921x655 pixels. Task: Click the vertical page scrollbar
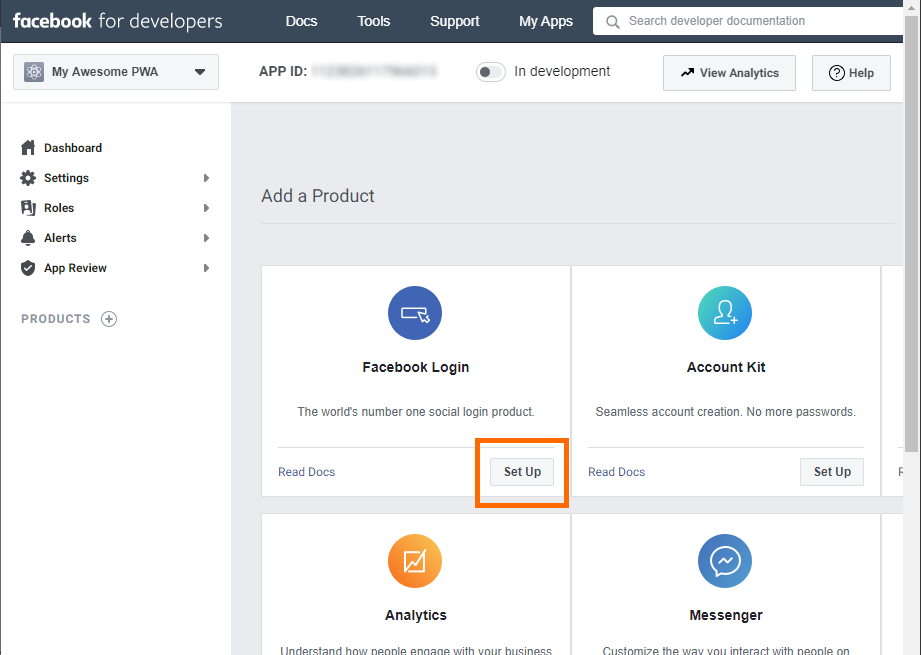(911, 235)
